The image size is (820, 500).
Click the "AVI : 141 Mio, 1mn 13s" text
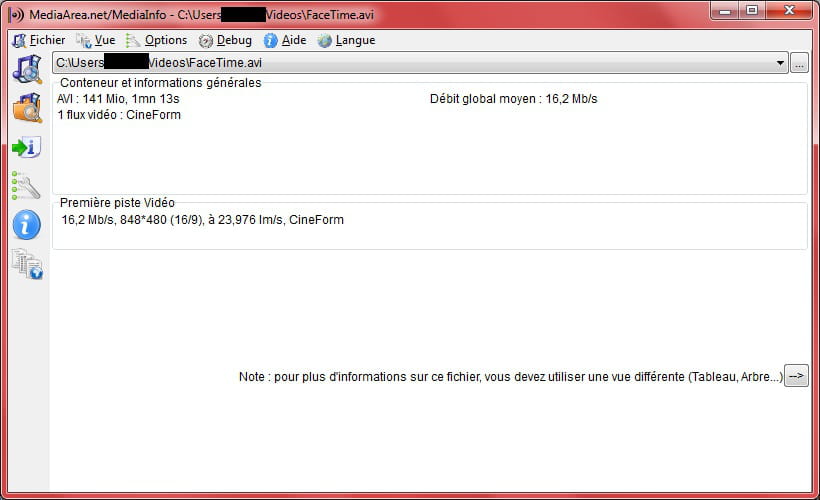tap(118, 99)
